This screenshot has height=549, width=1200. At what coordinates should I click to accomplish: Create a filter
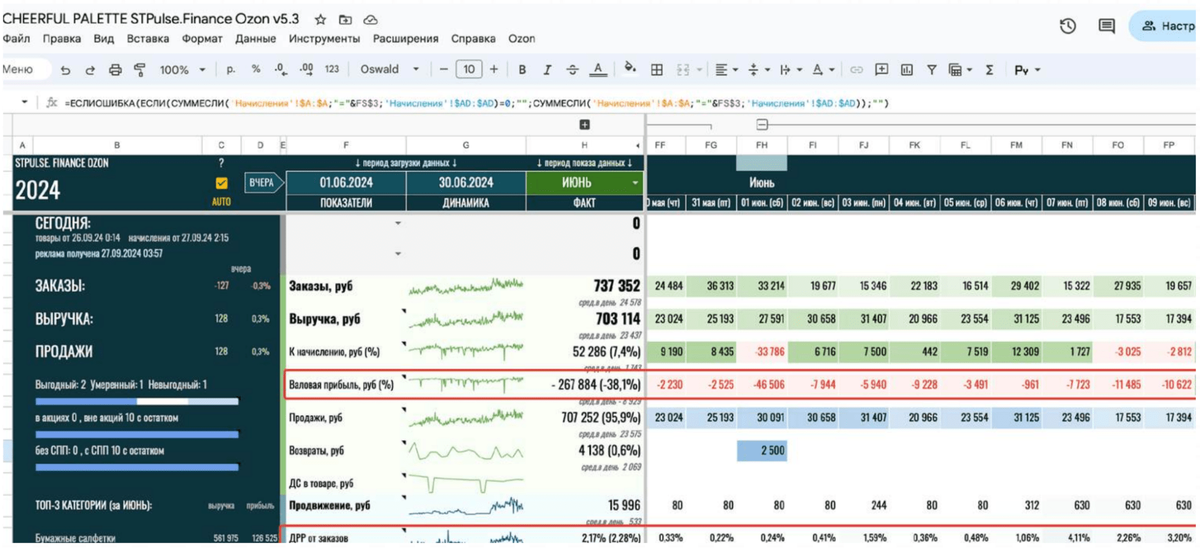pyautogui.click(x=932, y=70)
